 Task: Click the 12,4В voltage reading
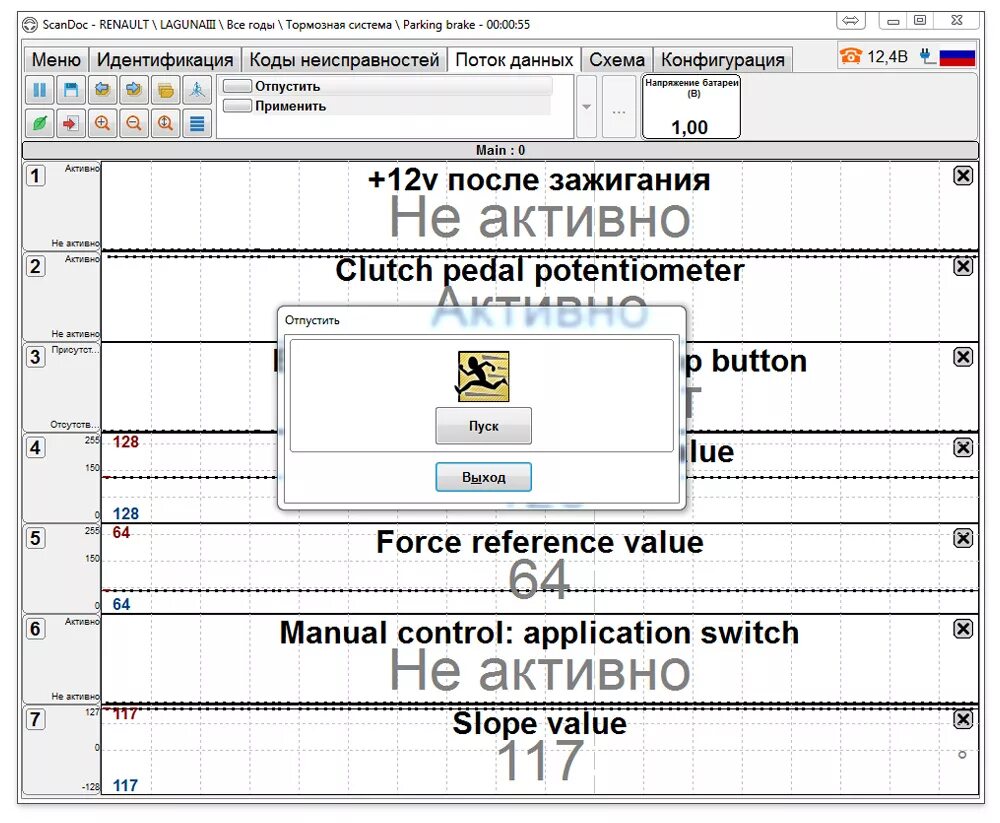[887, 57]
